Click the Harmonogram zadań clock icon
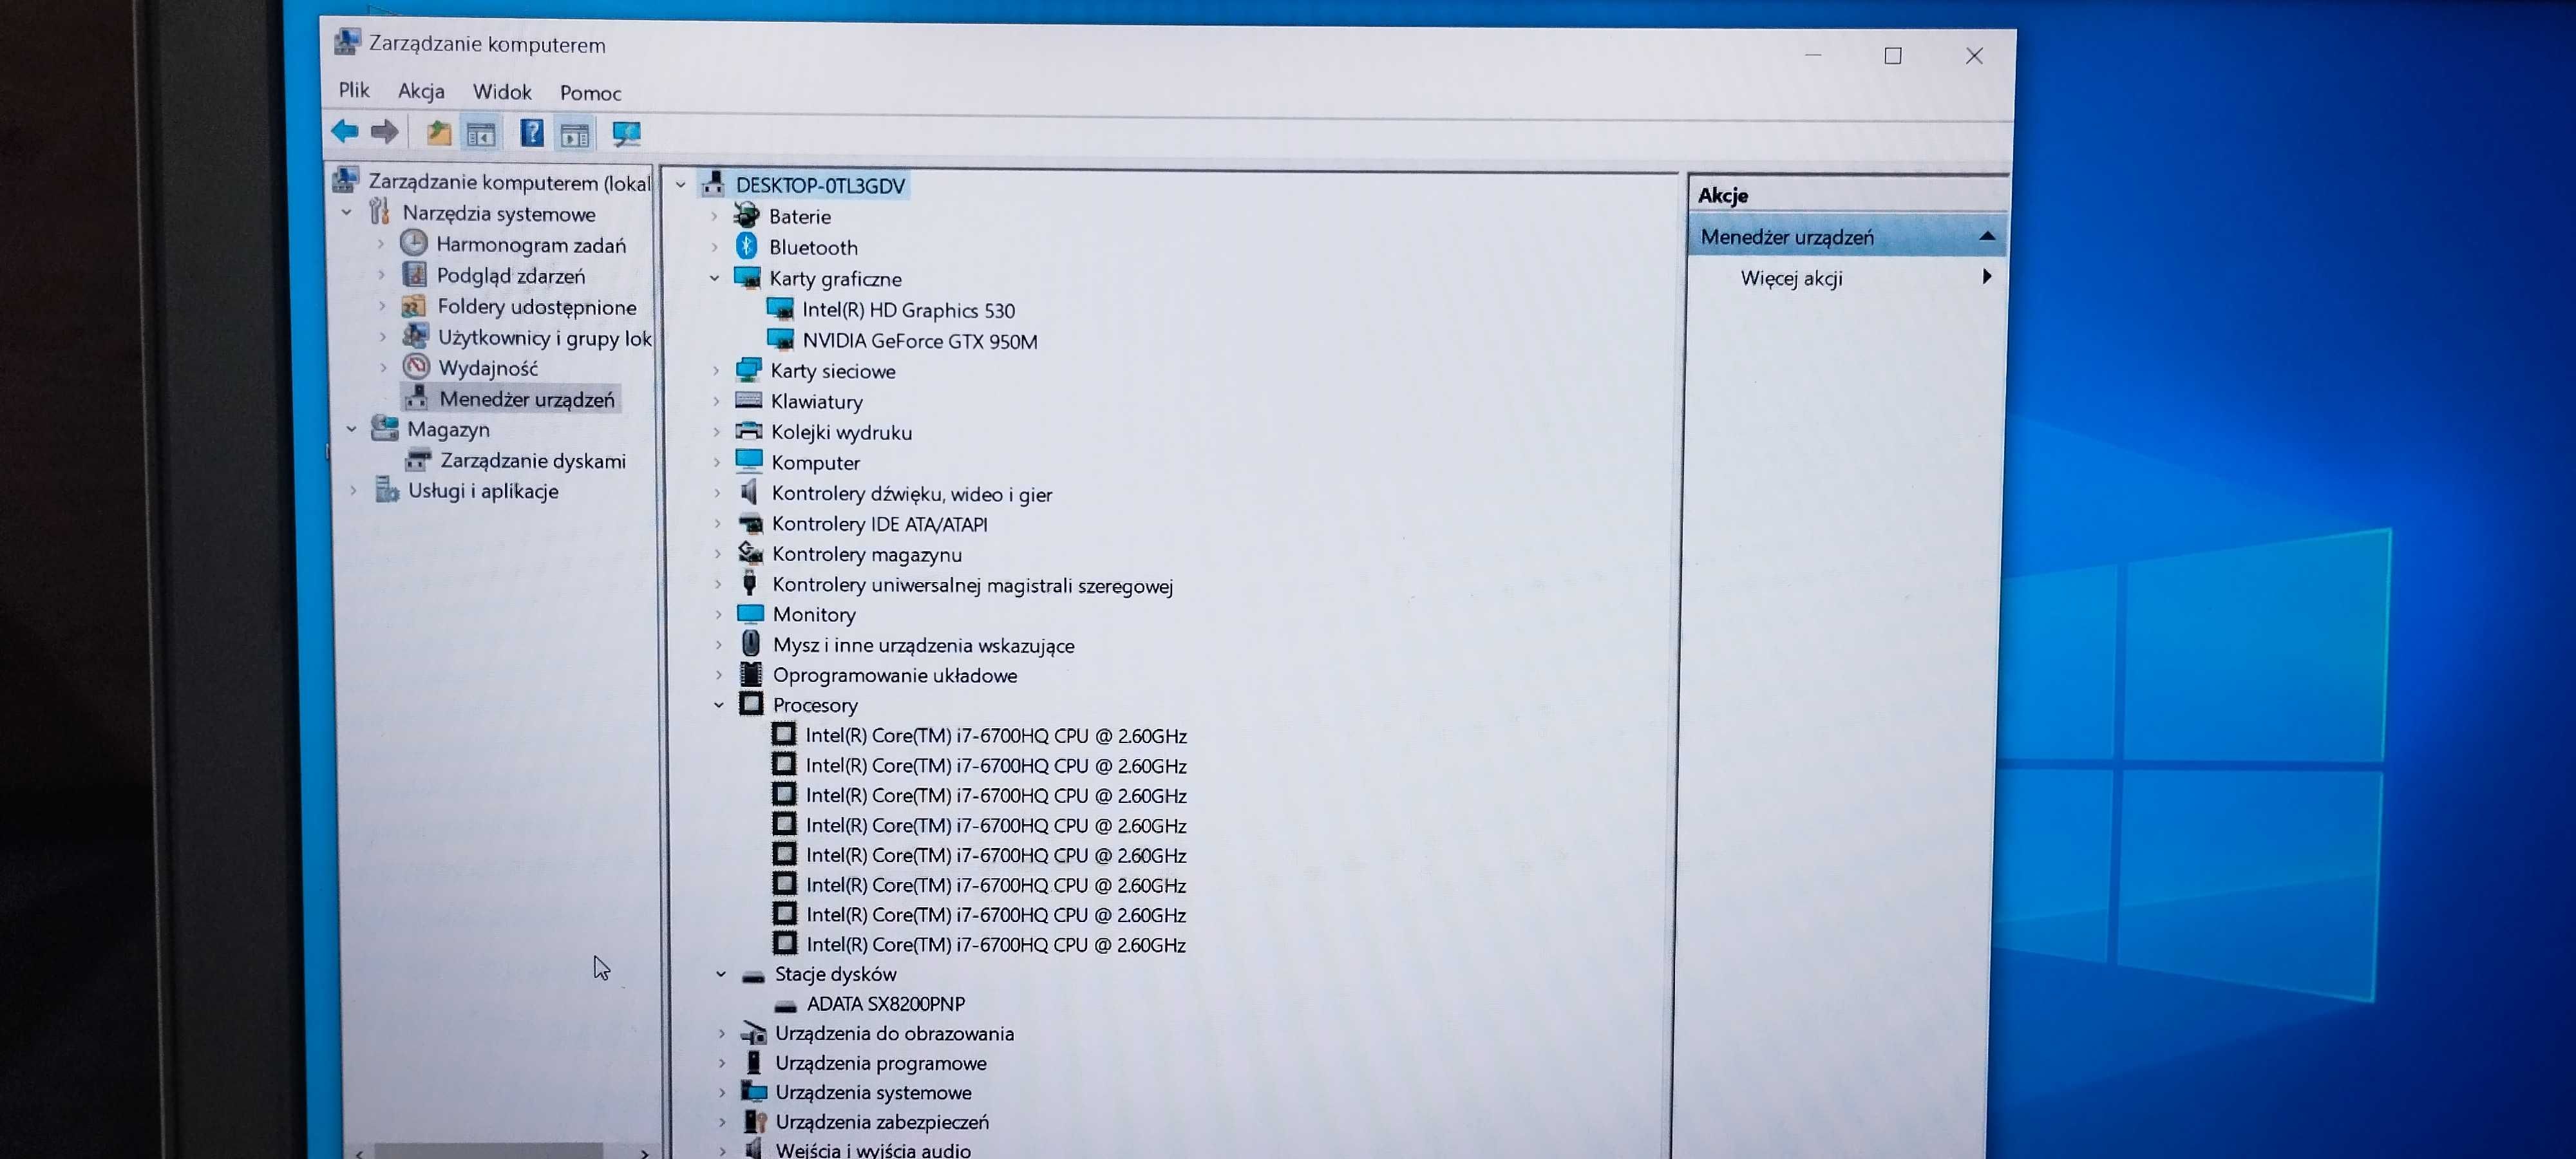 (x=414, y=243)
